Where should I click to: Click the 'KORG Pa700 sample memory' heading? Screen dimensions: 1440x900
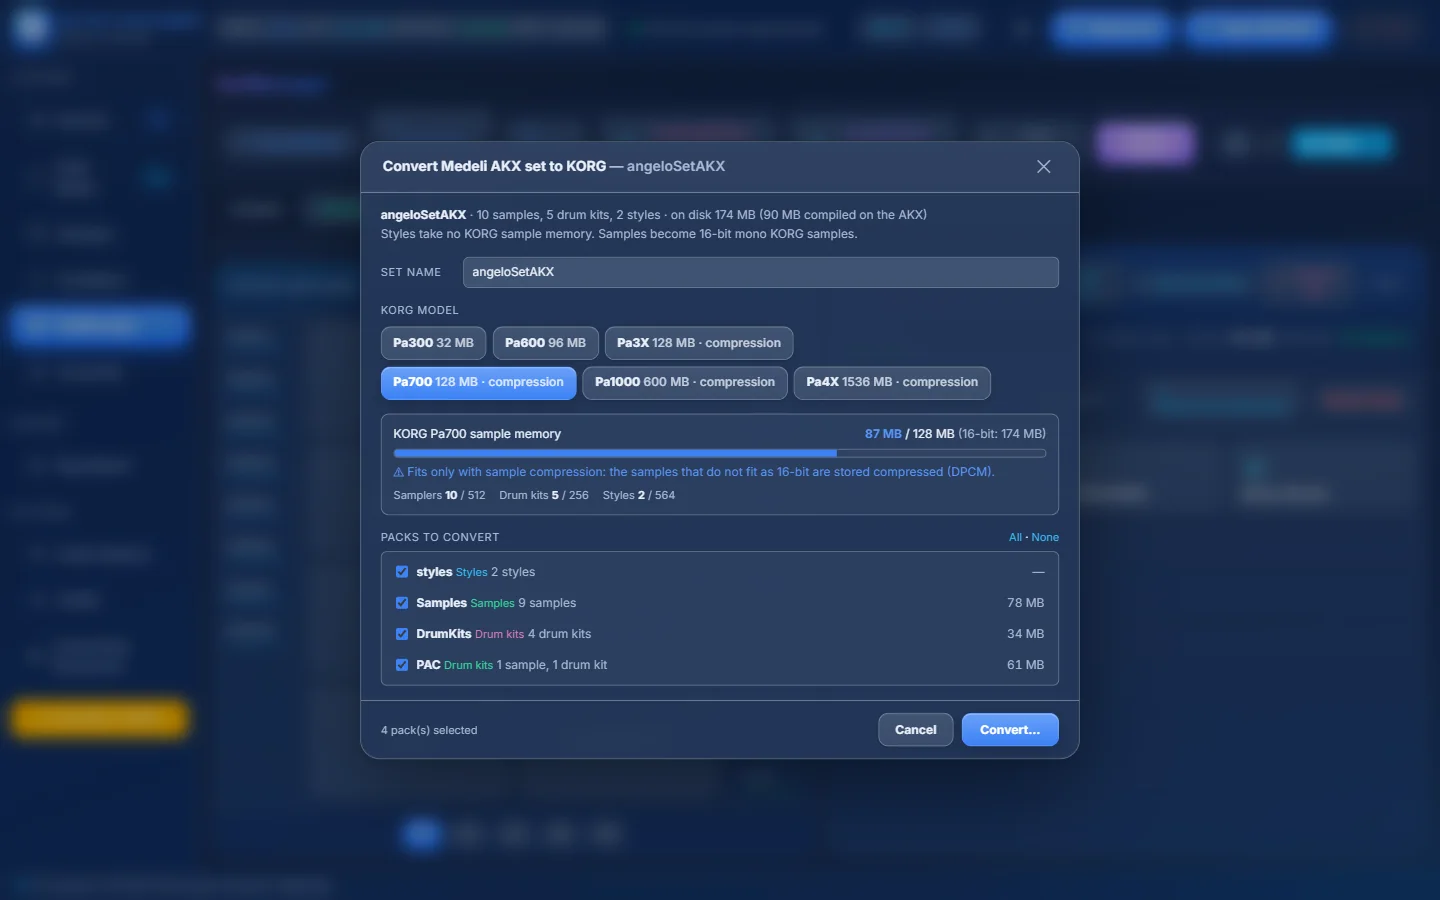tap(477, 434)
